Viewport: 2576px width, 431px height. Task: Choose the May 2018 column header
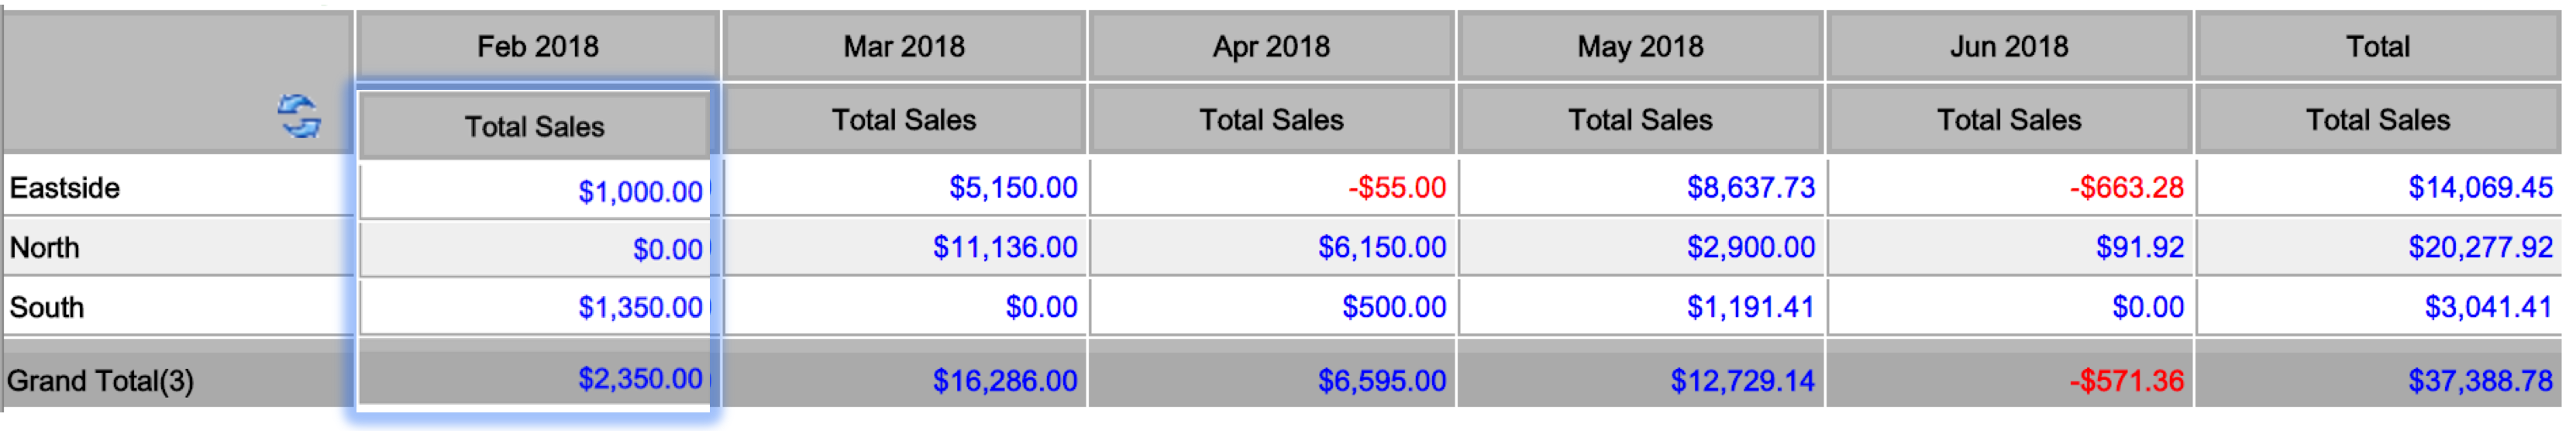tap(1640, 46)
